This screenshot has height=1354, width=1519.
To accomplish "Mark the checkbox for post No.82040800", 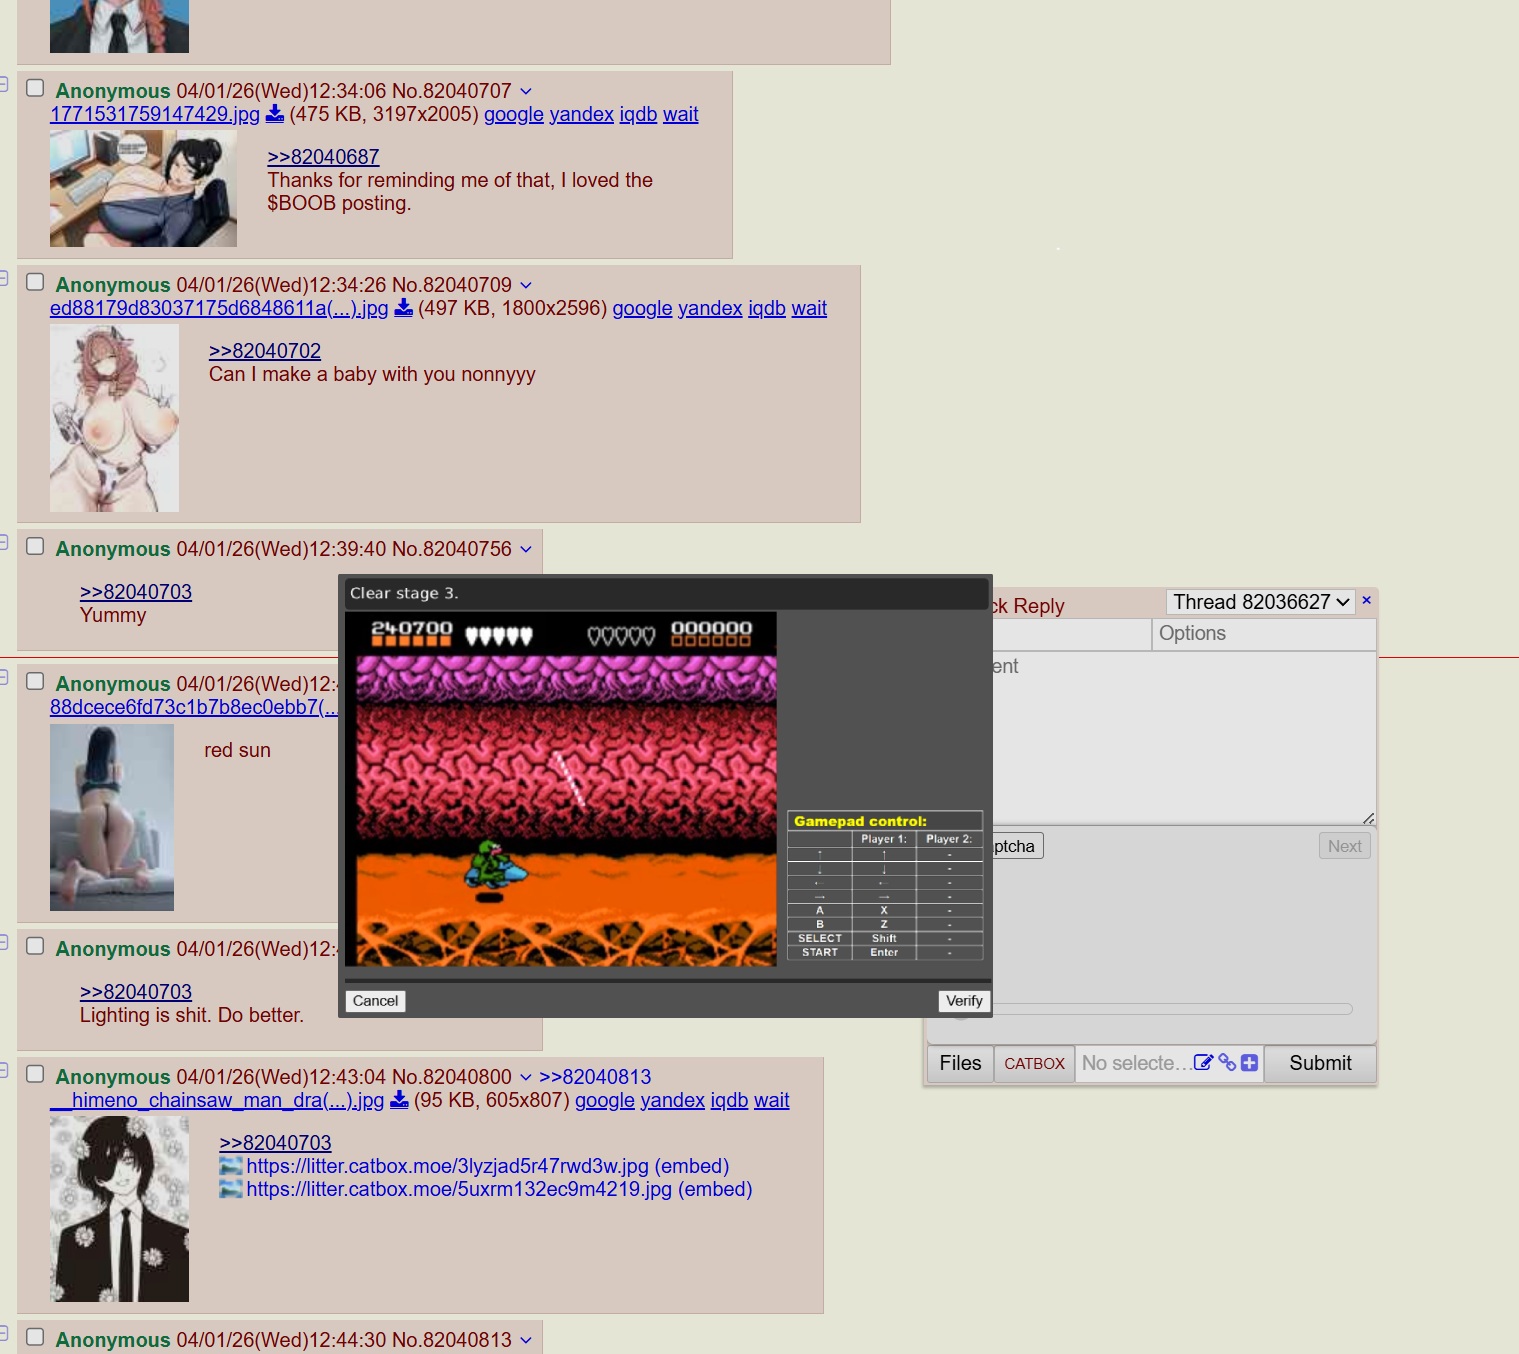I will point(35,1074).
